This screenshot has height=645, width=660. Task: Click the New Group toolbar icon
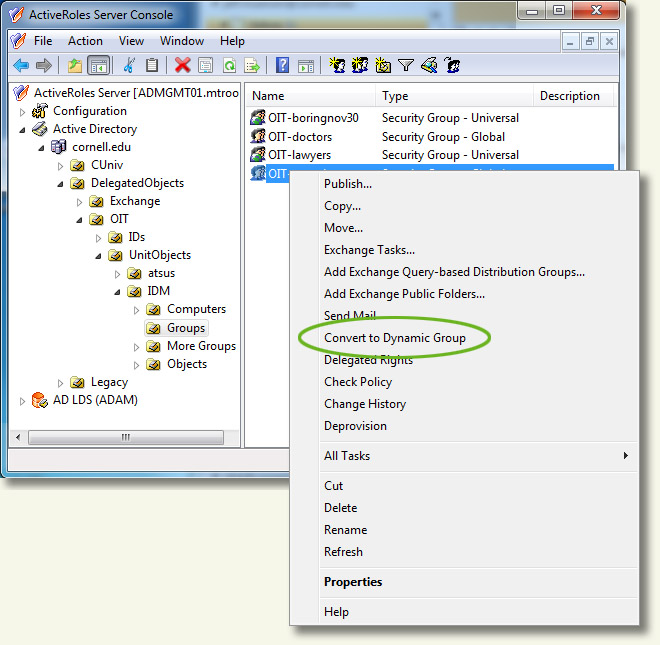(x=360, y=65)
